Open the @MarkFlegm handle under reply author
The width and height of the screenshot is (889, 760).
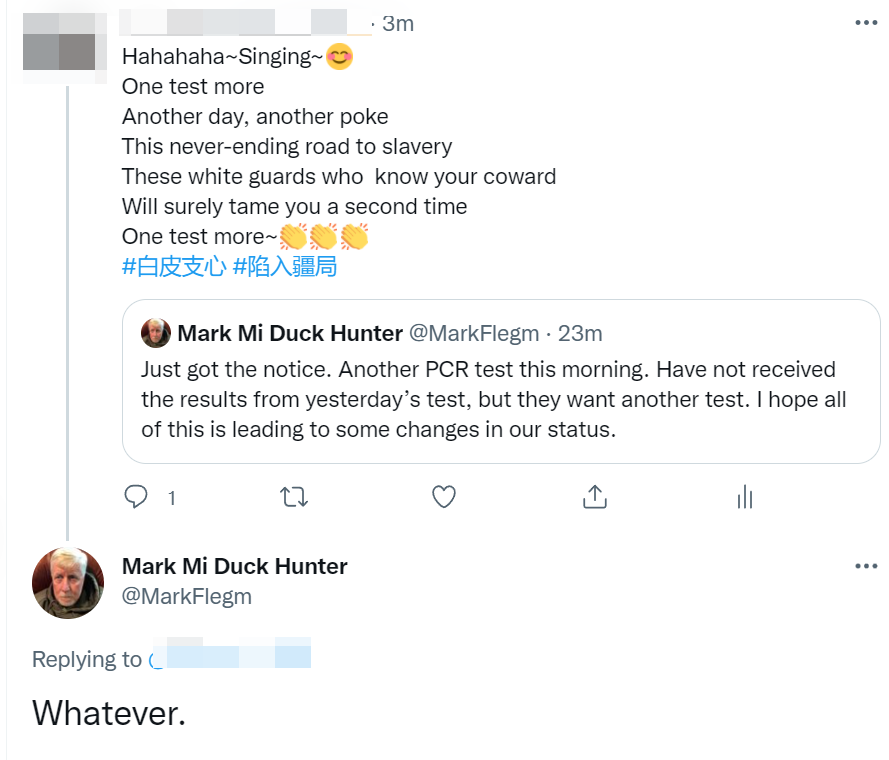[x=187, y=597]
